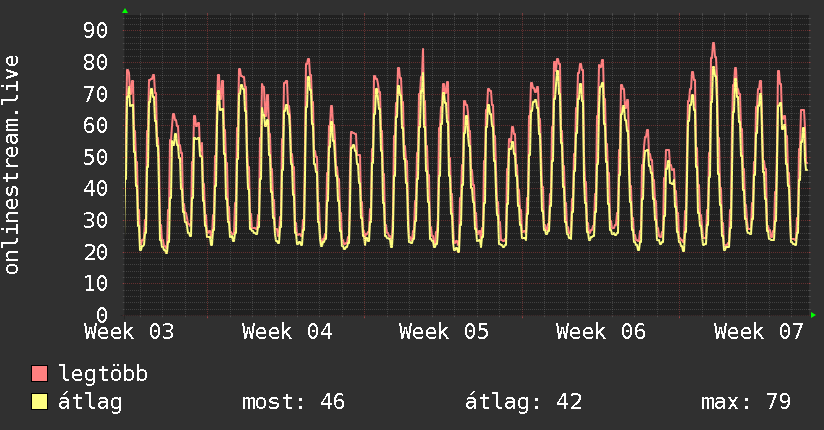Click the 70 y-axis value
Viewport: 824px width, 430px height.
pyautogui.click(x=96, y=94)
